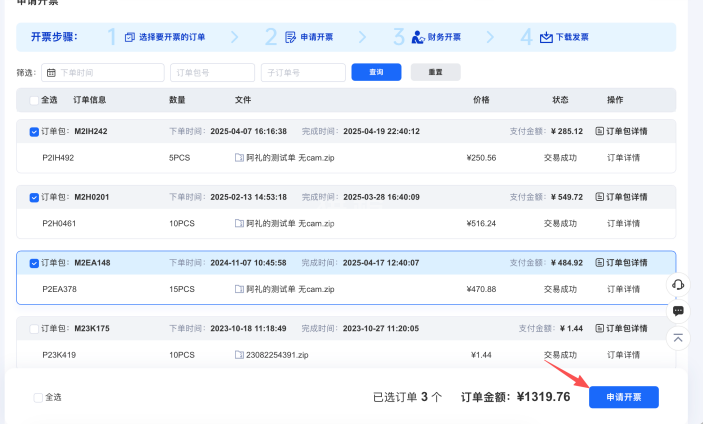Click the 下单时间 date filter field
Viewport: 703px width, 424px height.
[103, 73]
